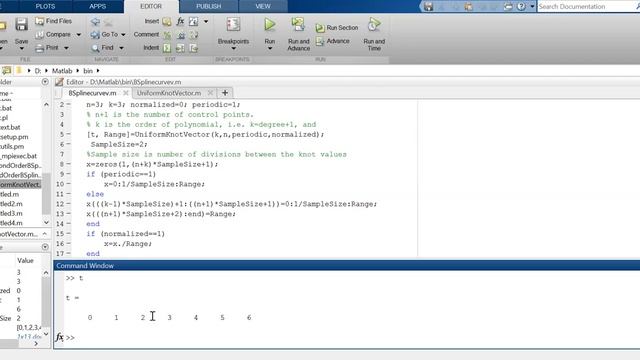This screenshot has height=360, width=640.
Task: Collapse the file details panel
Action: [x=45, y=234]
